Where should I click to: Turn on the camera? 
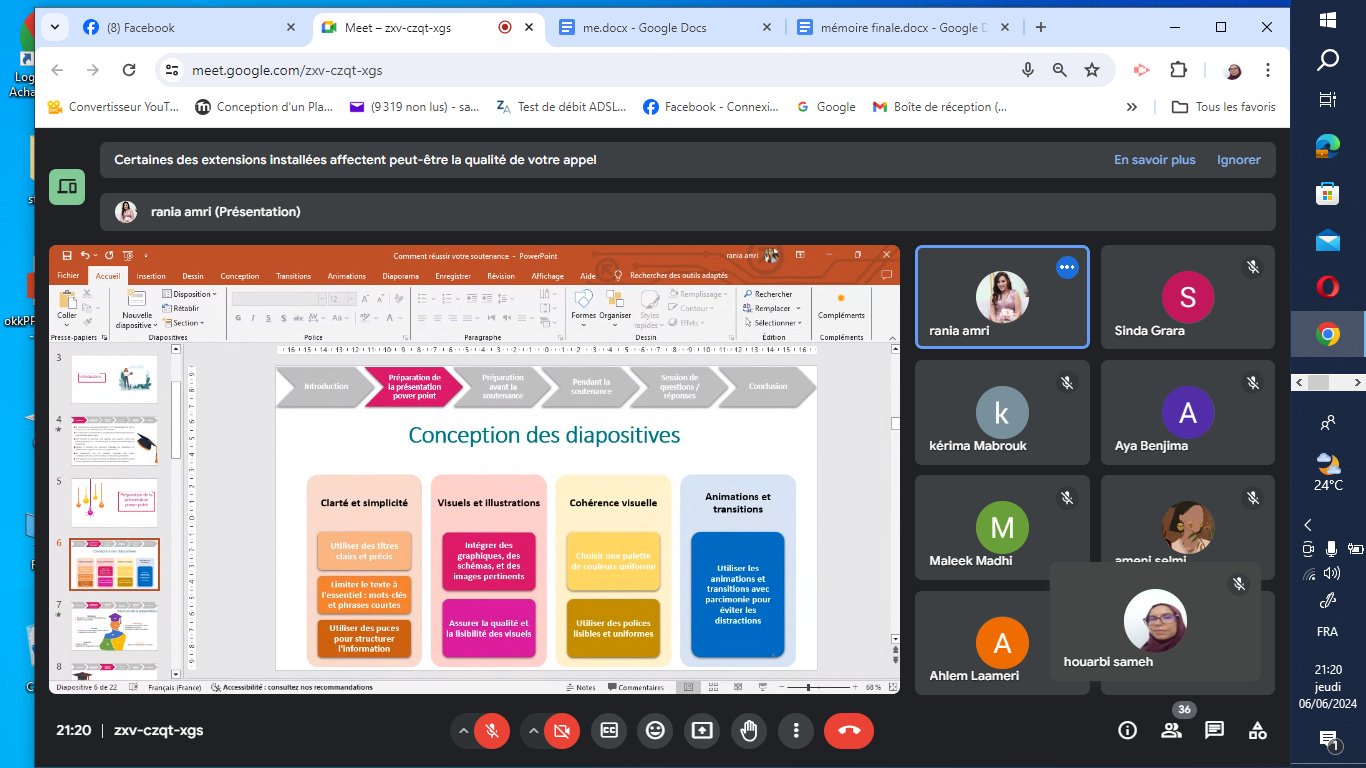(561, 731)
